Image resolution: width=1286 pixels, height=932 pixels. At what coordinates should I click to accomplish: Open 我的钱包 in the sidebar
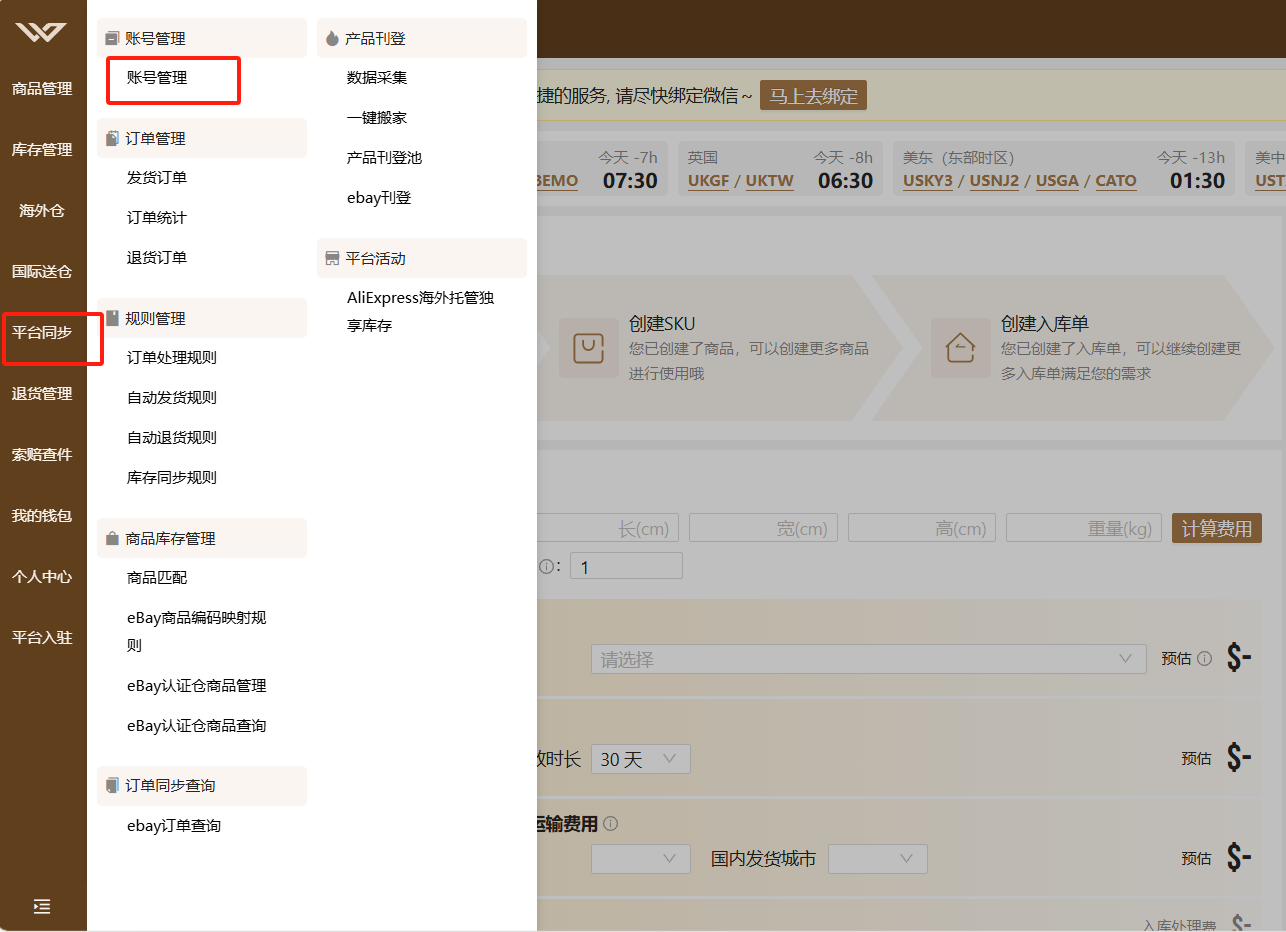(x=42, y=516)
